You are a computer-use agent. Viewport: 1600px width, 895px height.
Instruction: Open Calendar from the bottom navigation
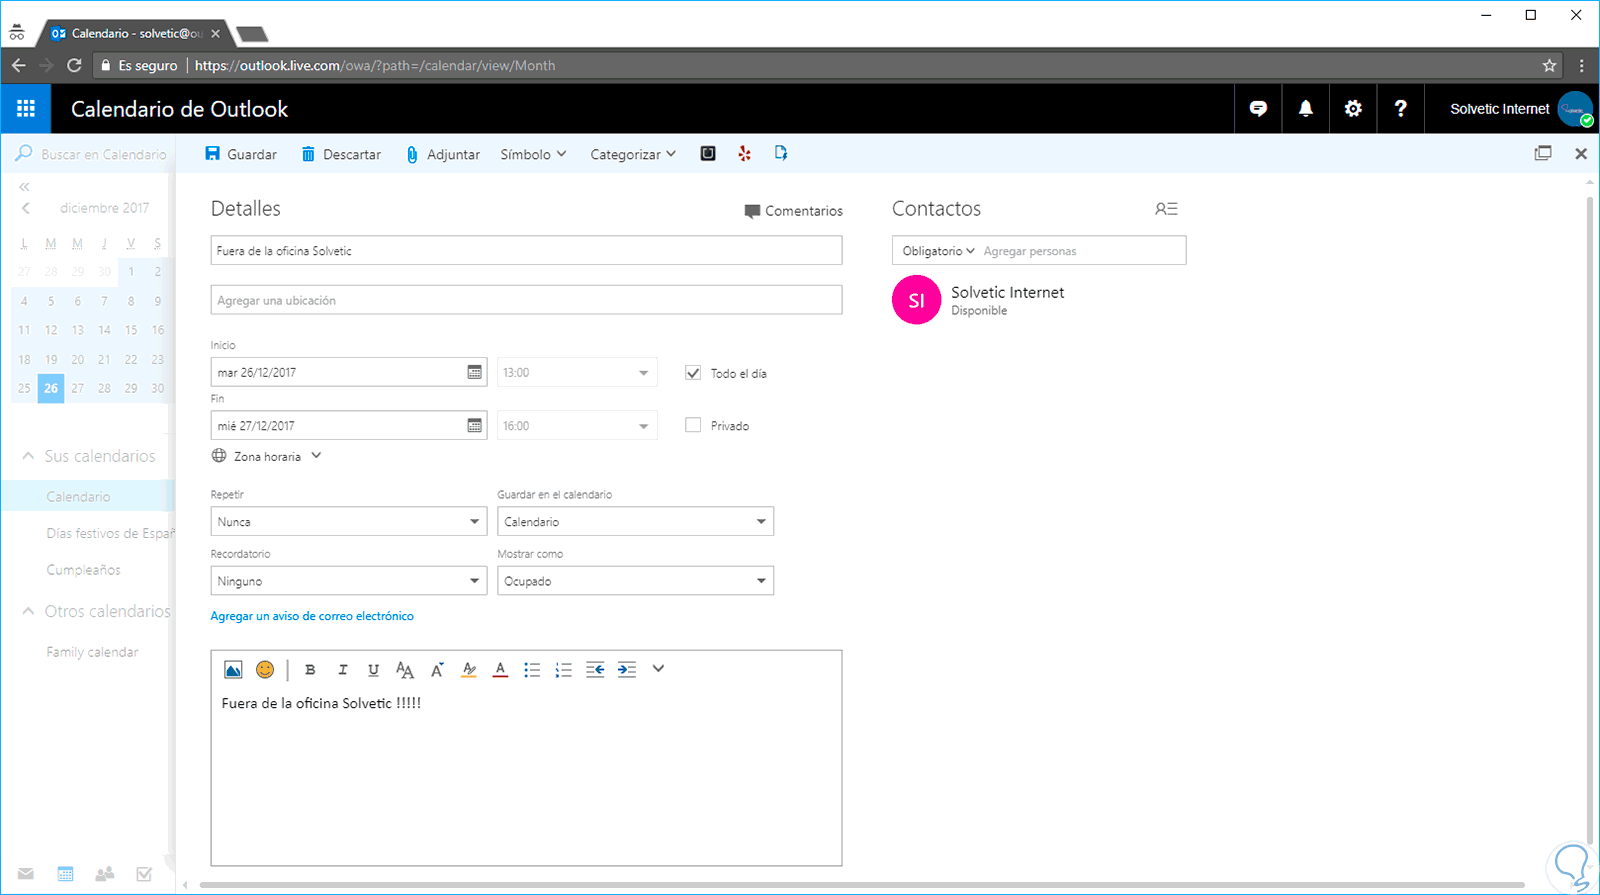coord(65,874)
